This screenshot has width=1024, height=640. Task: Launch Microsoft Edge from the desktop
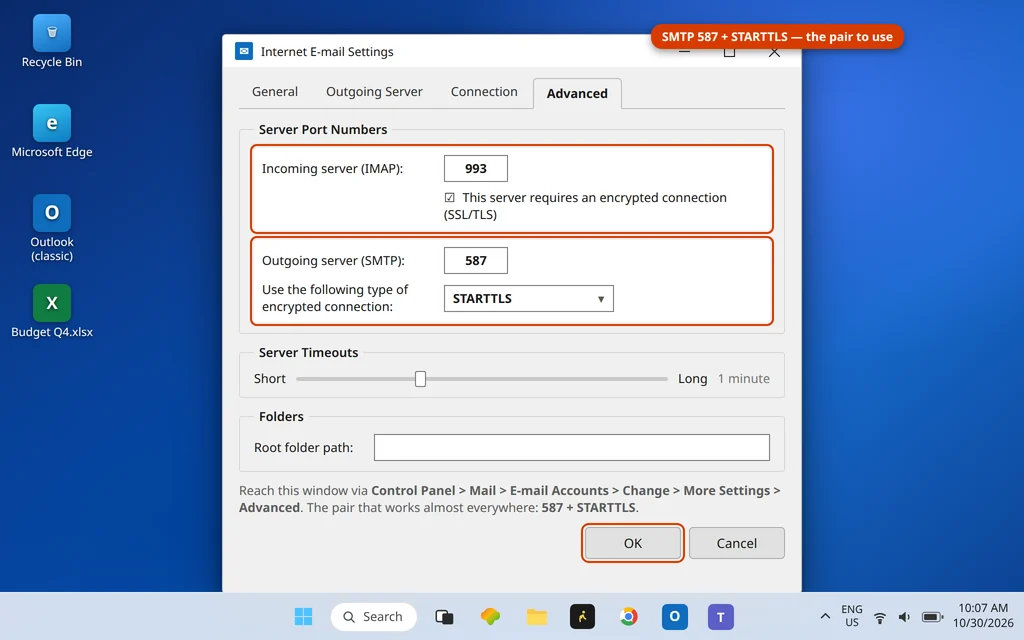click(52, 131)
